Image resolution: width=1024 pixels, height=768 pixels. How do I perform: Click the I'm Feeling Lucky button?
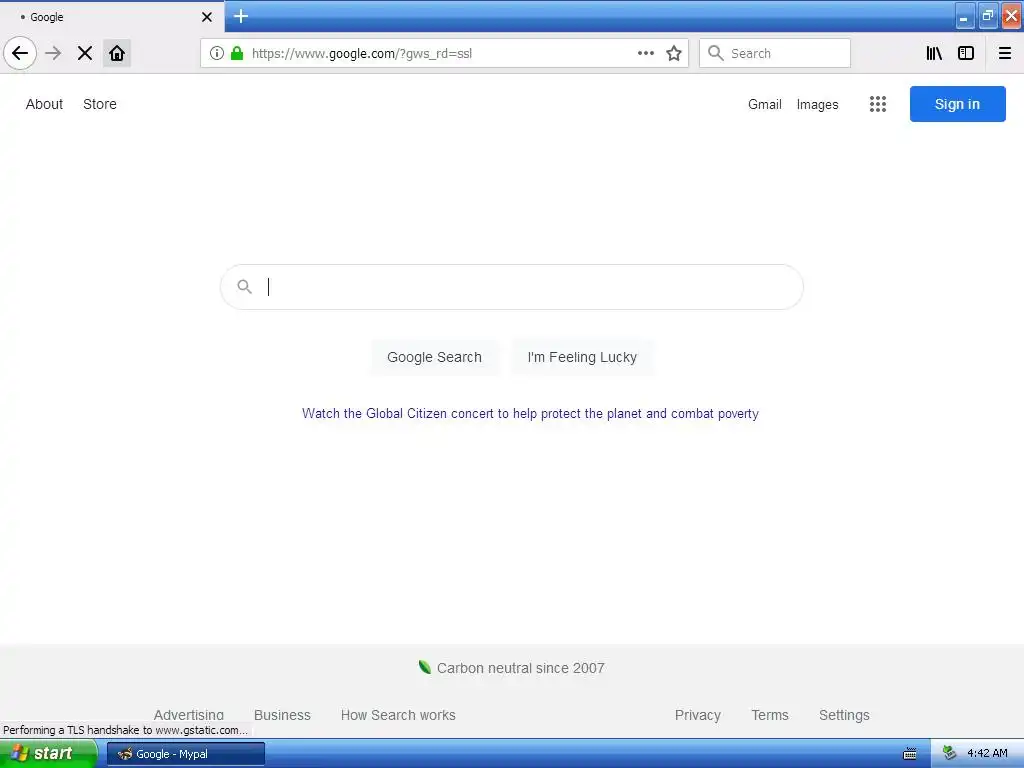click(x=582, y=357)
